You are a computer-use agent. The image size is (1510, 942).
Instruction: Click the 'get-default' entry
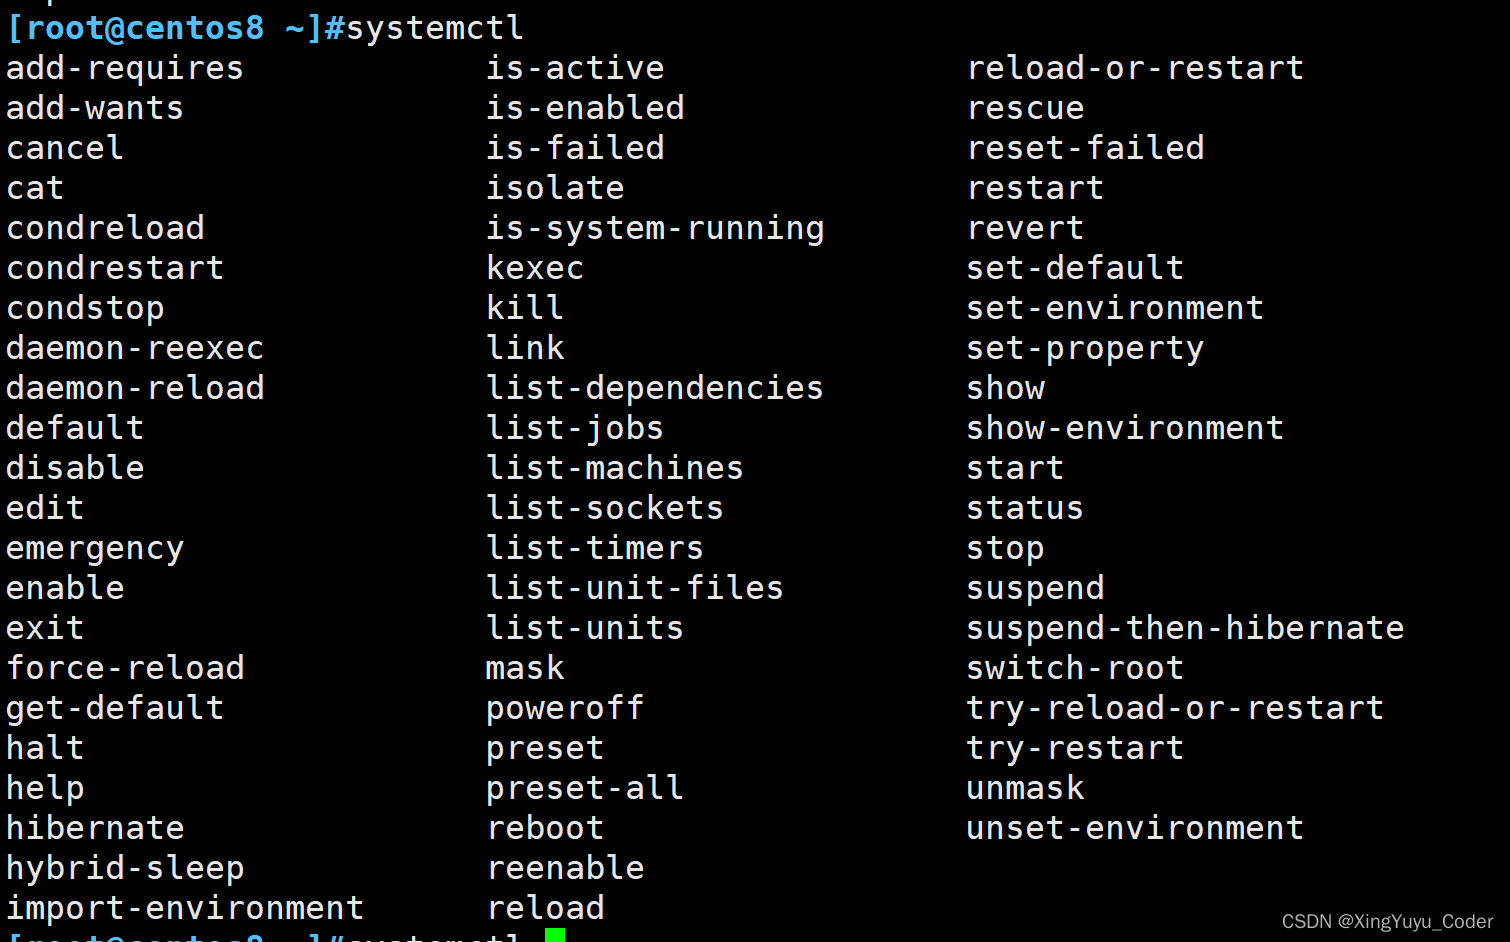[115, 708]
